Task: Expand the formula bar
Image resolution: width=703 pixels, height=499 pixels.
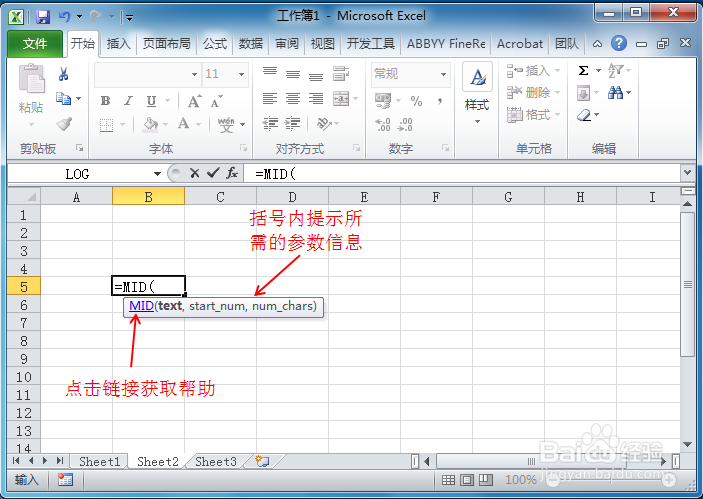Action: (687, 173)
